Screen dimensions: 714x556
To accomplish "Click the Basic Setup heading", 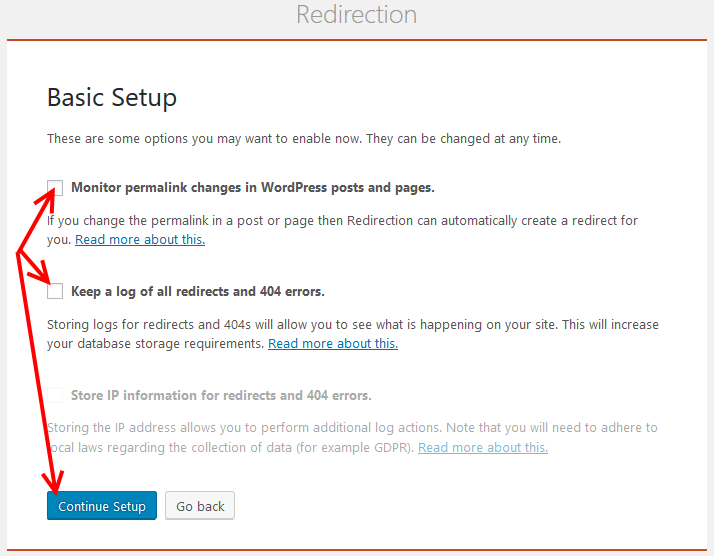I will (x=112, y=97).
